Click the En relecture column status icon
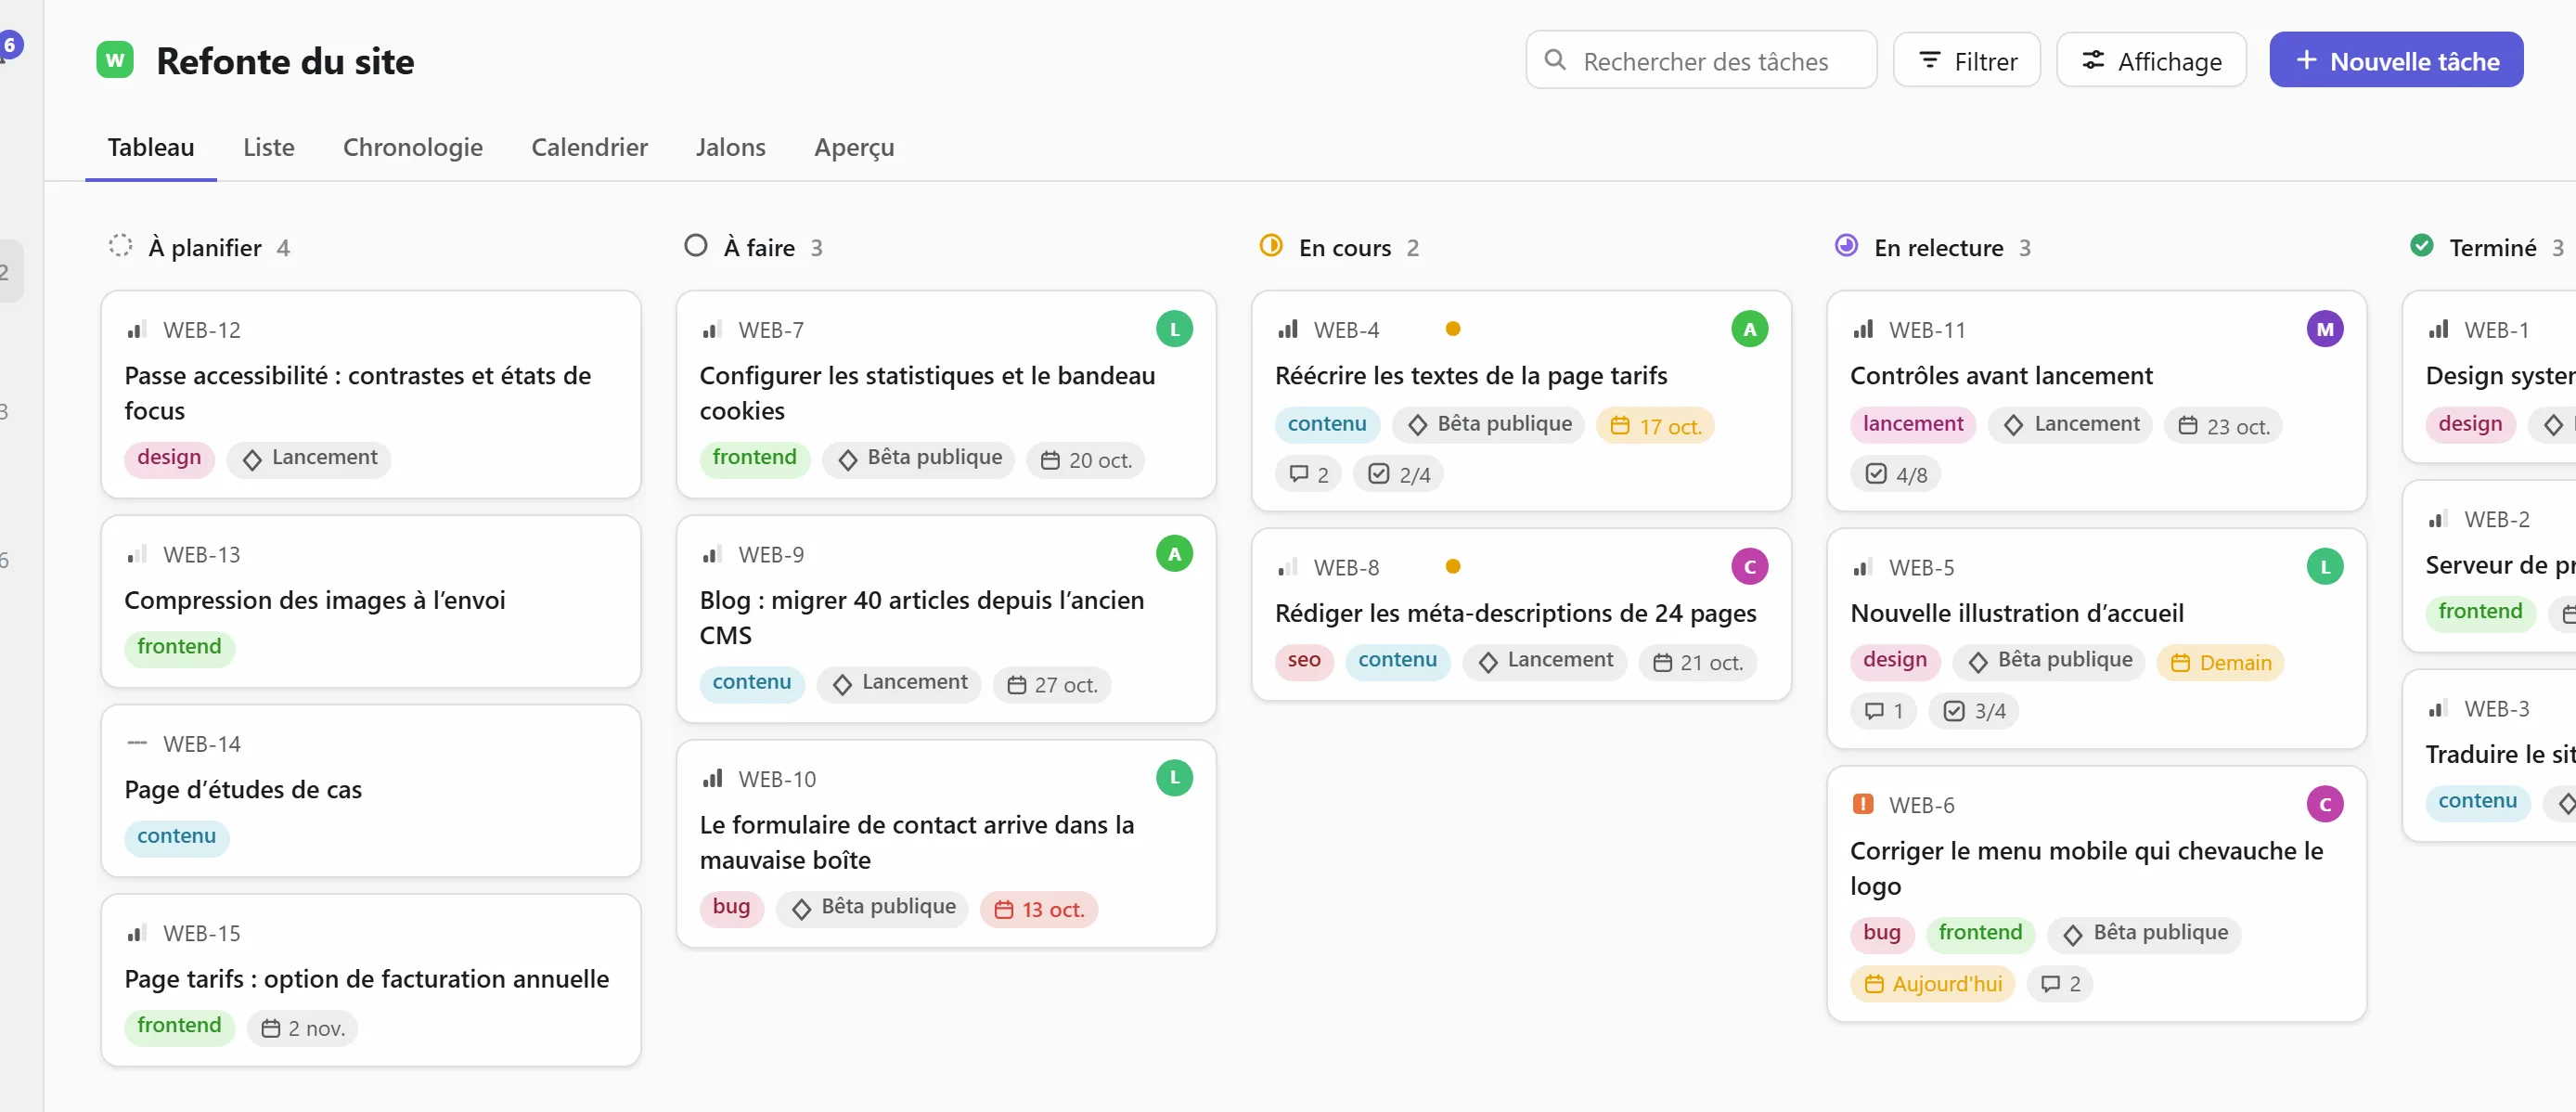The width and height of the screenshot is (2576, 1112). (x=1846, y=246)
